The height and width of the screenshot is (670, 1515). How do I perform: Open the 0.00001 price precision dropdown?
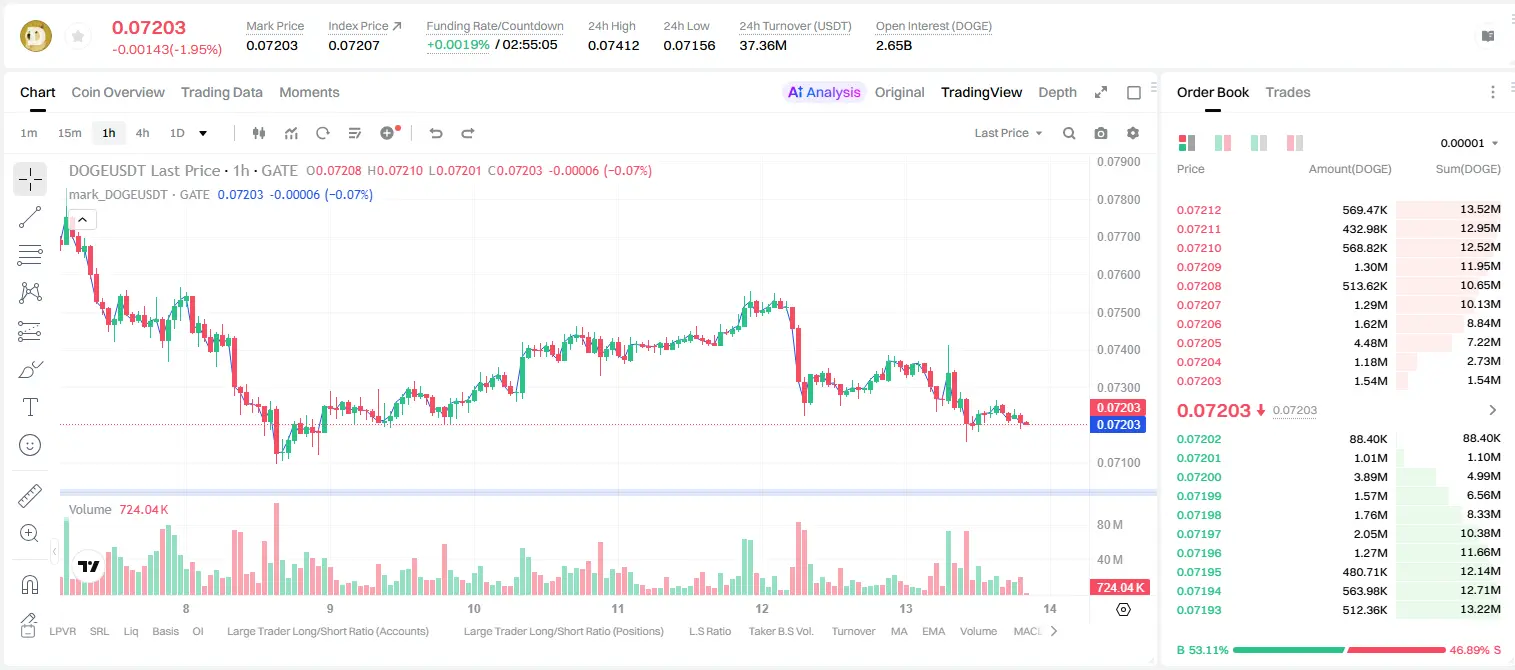tap(1469, 143)
